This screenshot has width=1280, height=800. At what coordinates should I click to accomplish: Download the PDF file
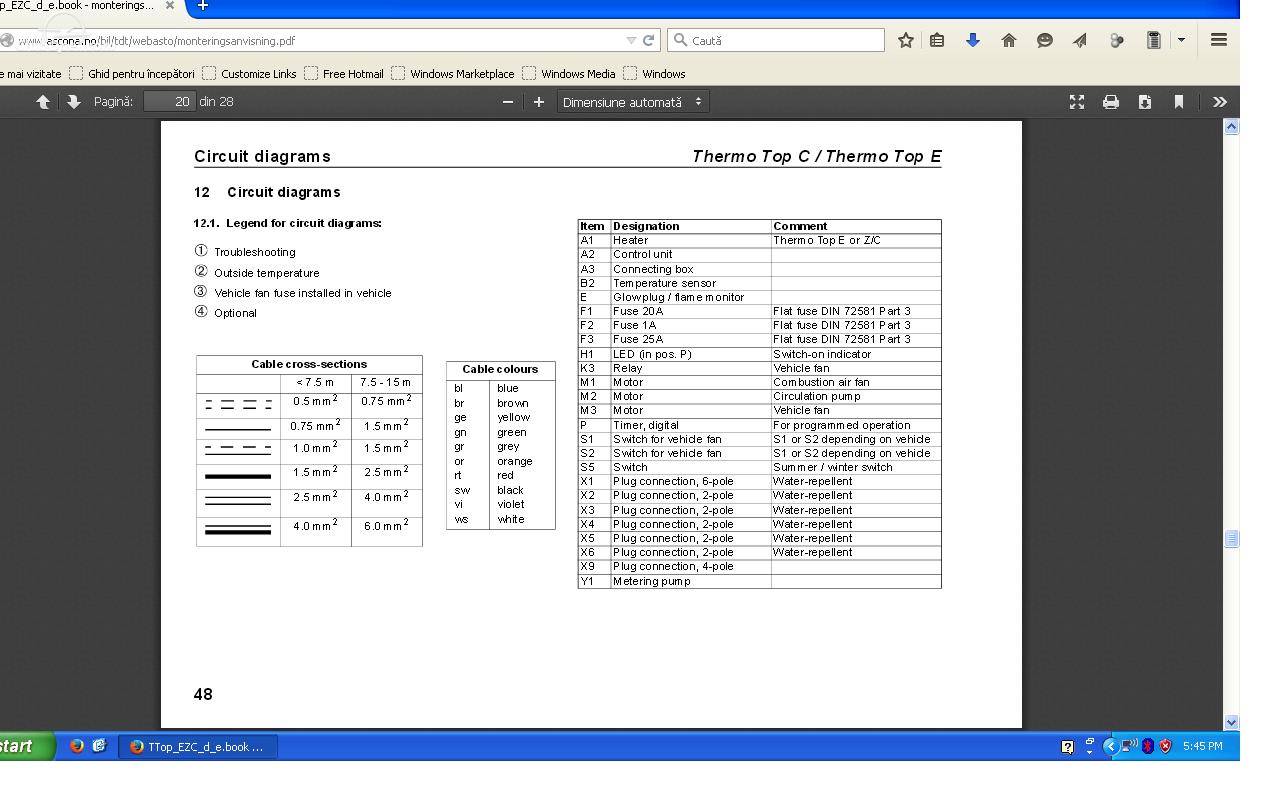pos(1145,102)
